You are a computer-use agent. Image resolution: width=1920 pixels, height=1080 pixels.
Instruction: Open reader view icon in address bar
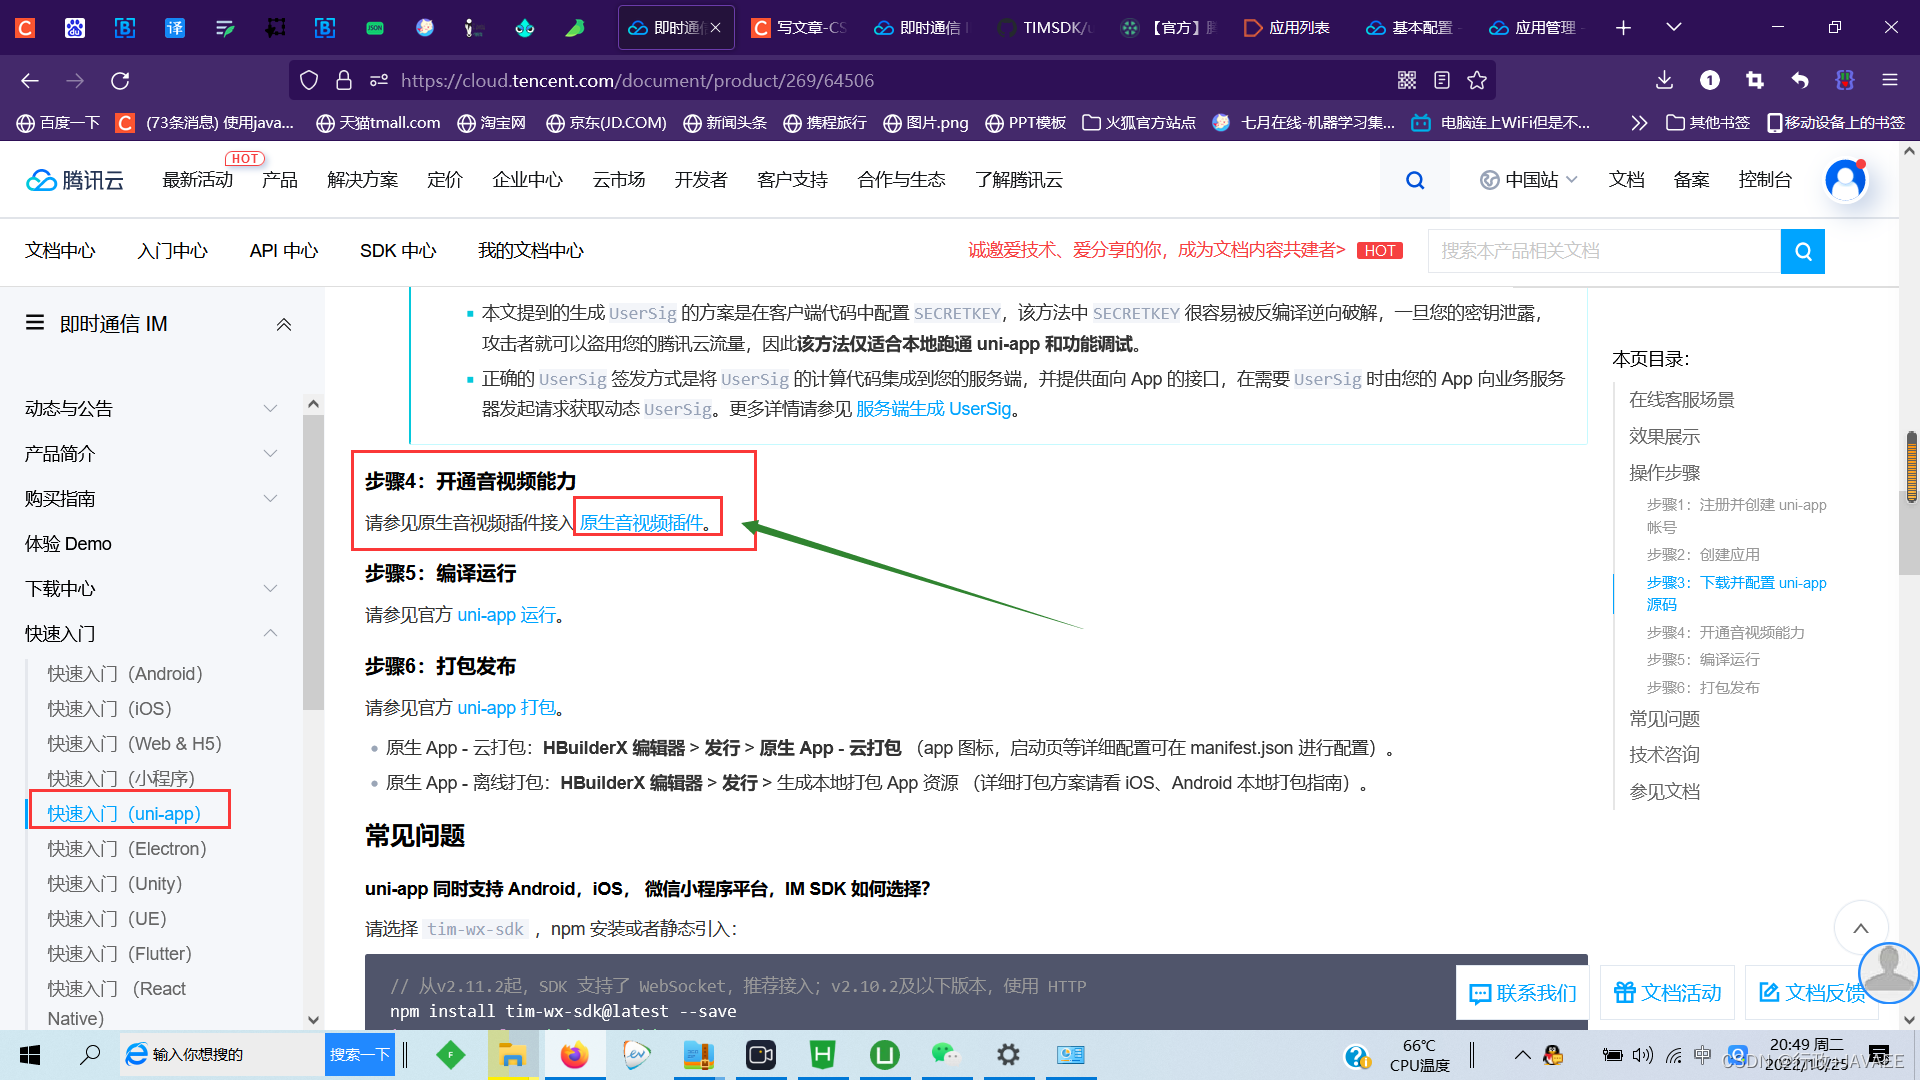coord(1442,80)
